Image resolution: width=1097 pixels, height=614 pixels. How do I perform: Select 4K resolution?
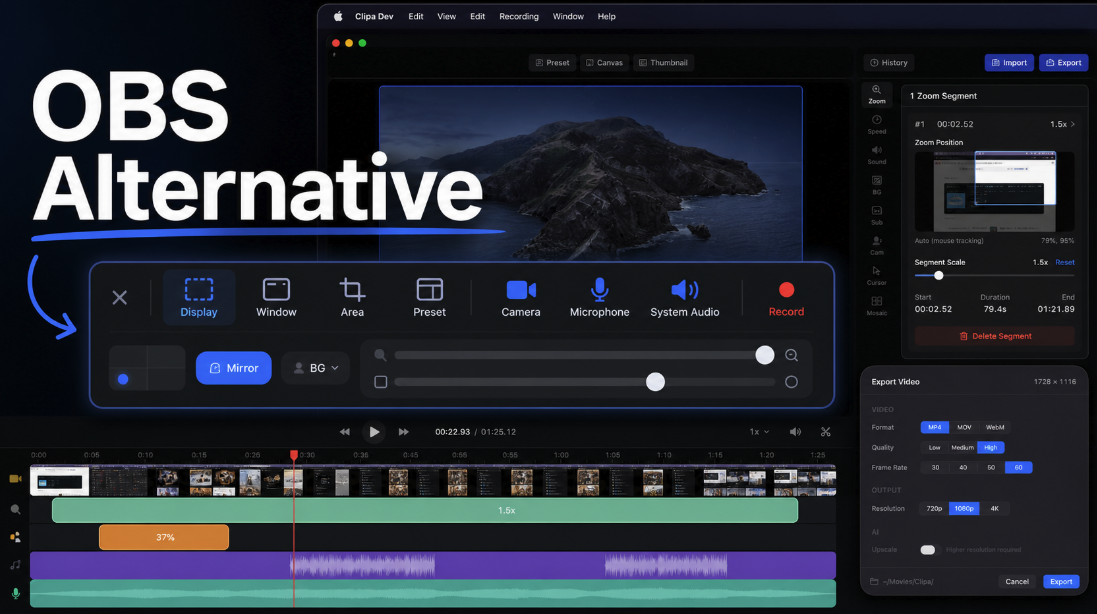coord(994,508)
